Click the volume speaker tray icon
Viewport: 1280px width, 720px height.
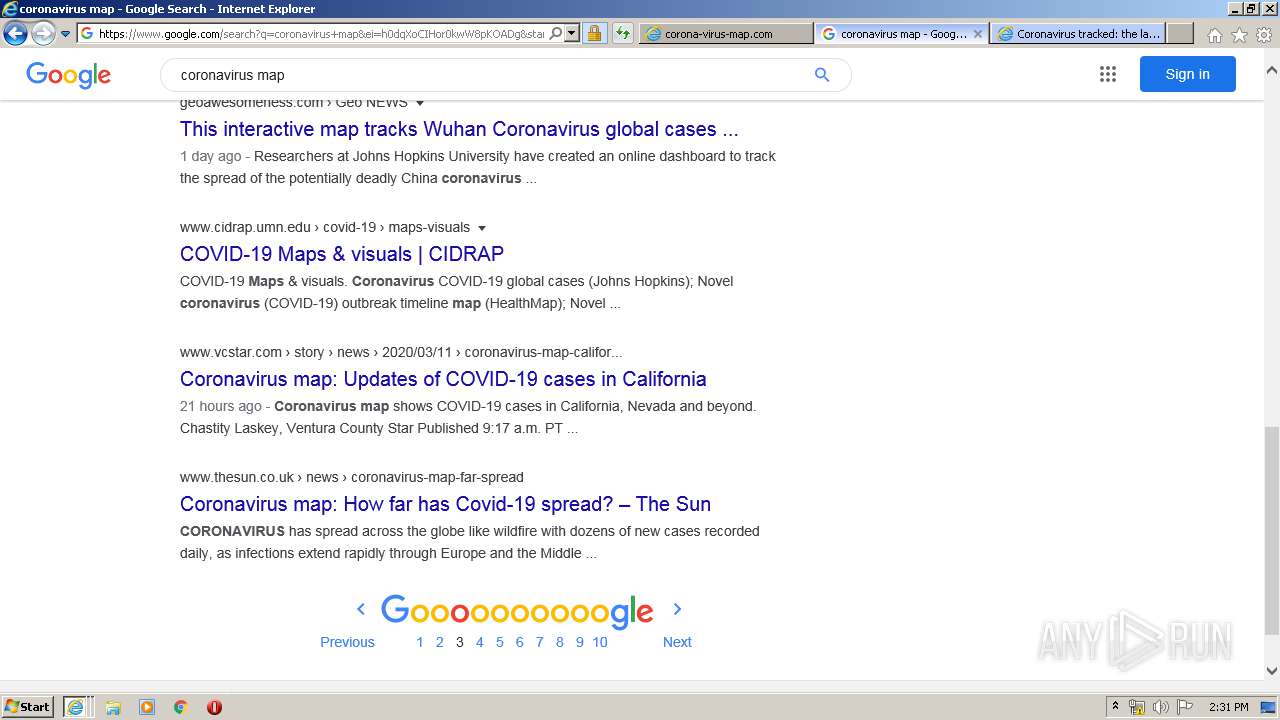pyautogui.click(x=1161, y=707)
